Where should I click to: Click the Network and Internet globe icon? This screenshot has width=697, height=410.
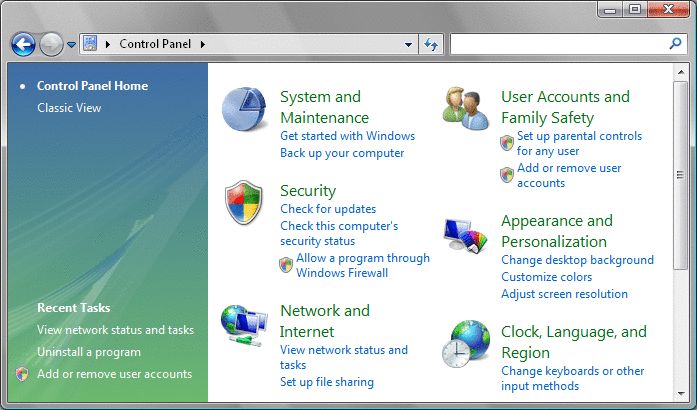pyautogui.click(x=244, y=326)
